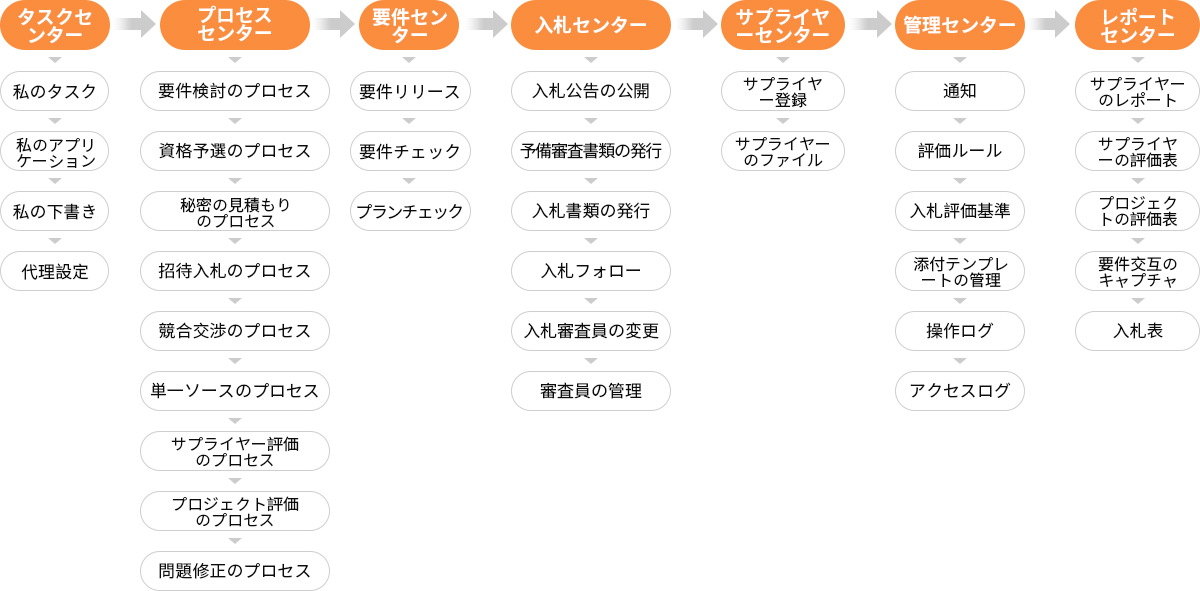Open 私のタスク item
1200x591 pixels.
[x=54, y=91]
